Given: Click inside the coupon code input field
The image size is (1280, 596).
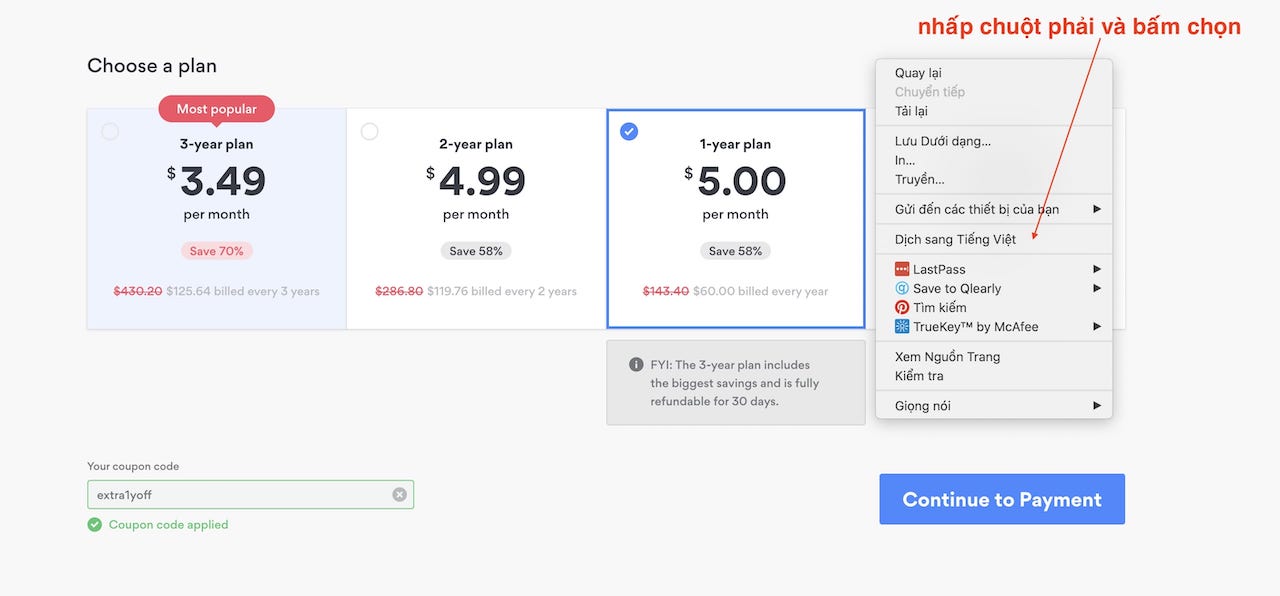Looking at the screenshot, I should point(240,495).
